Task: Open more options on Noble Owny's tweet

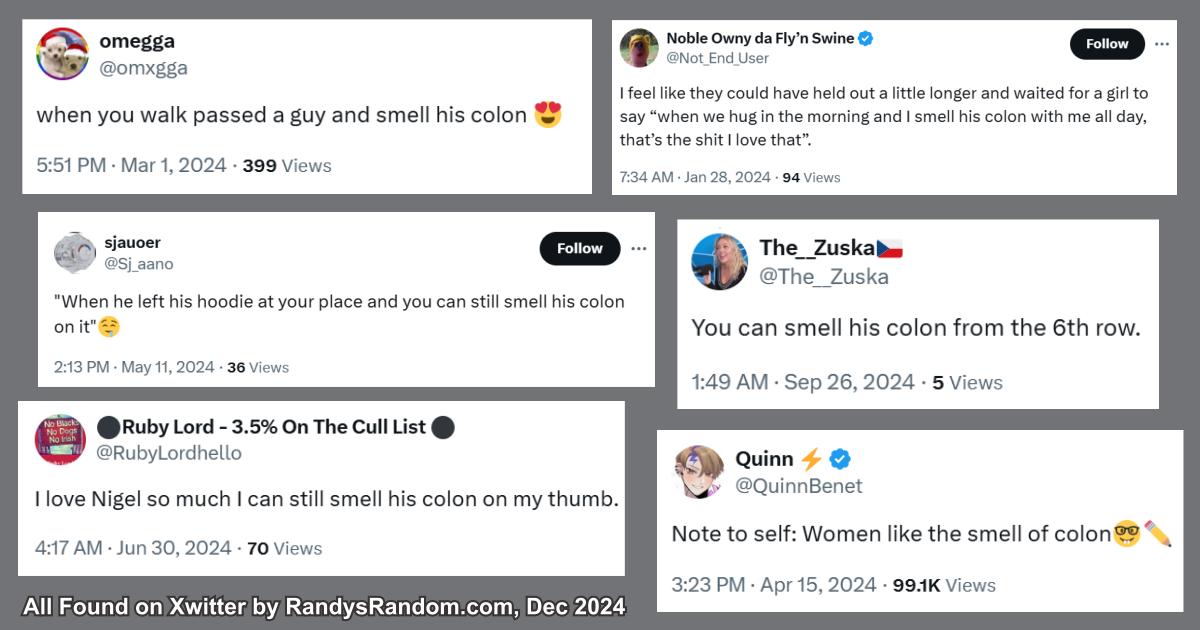Action: tap(1162, 44)
